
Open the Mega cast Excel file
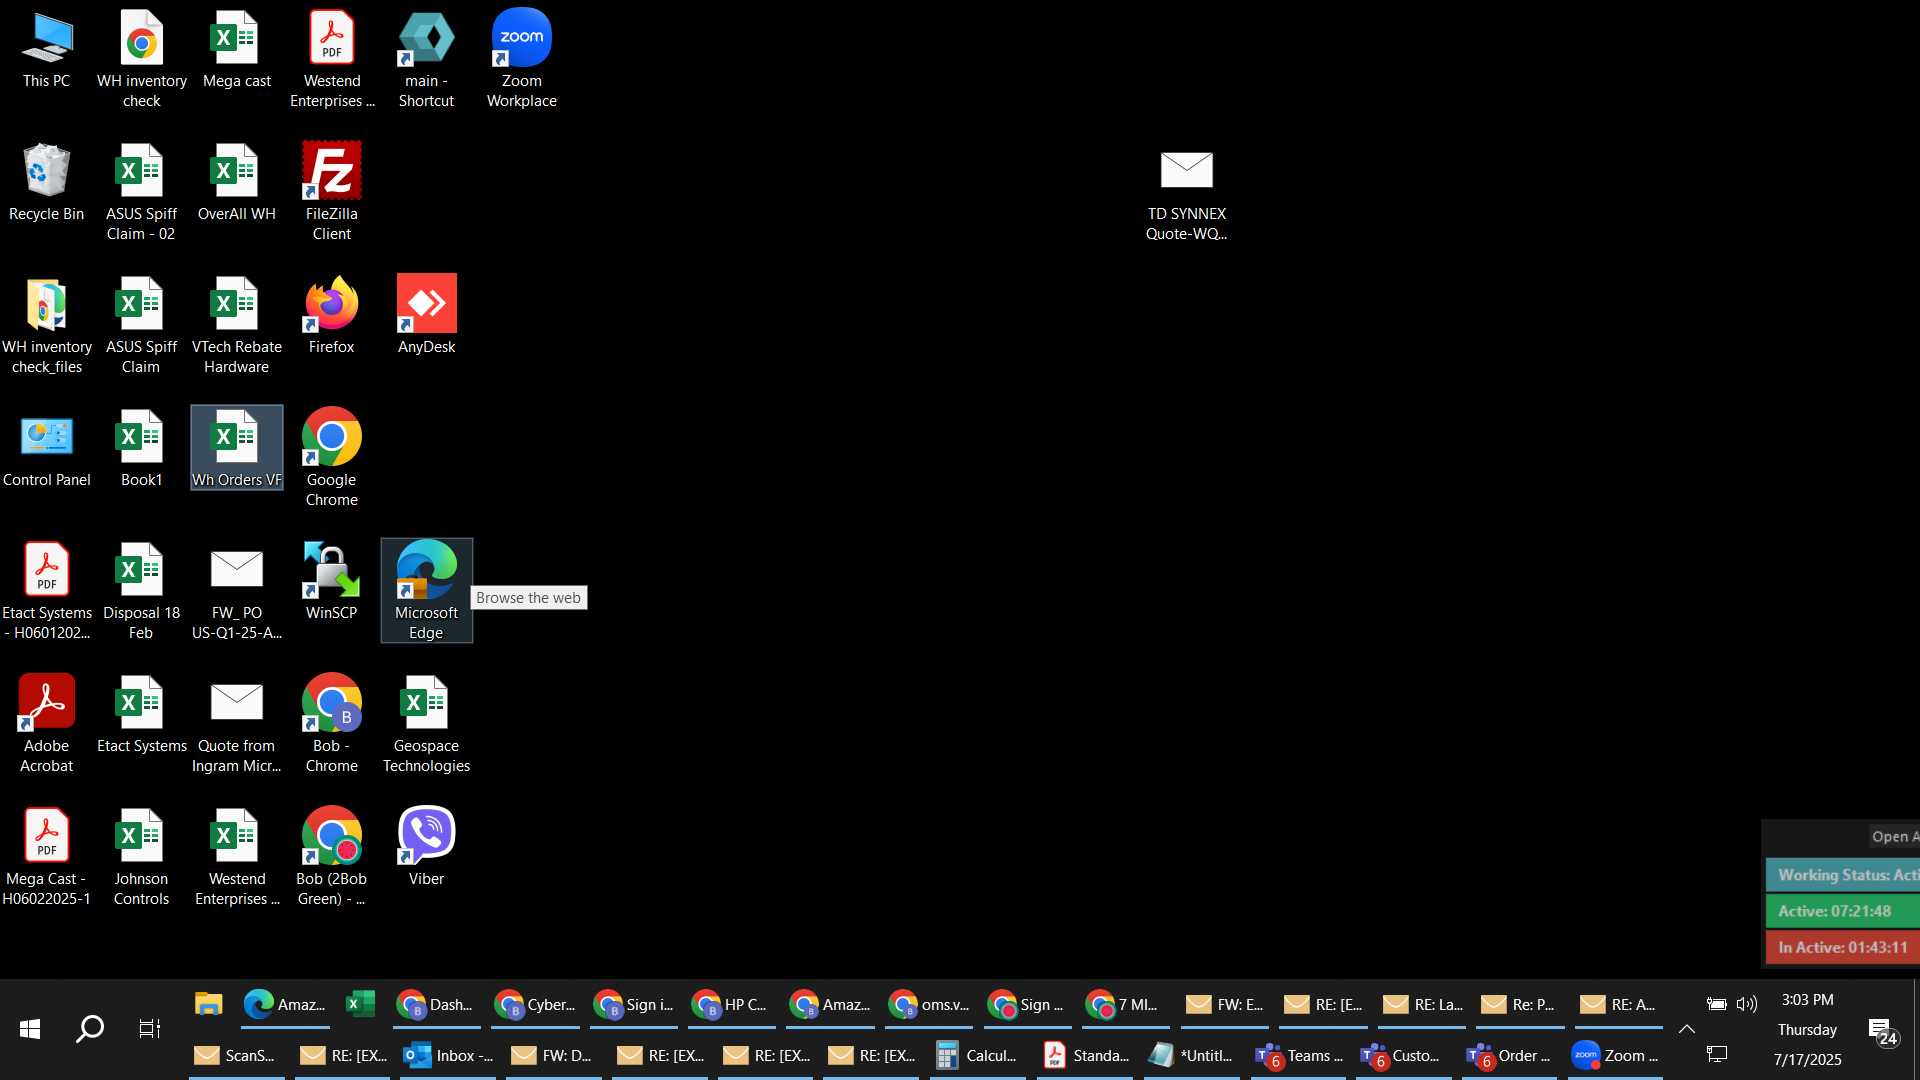tap(237, 50)
